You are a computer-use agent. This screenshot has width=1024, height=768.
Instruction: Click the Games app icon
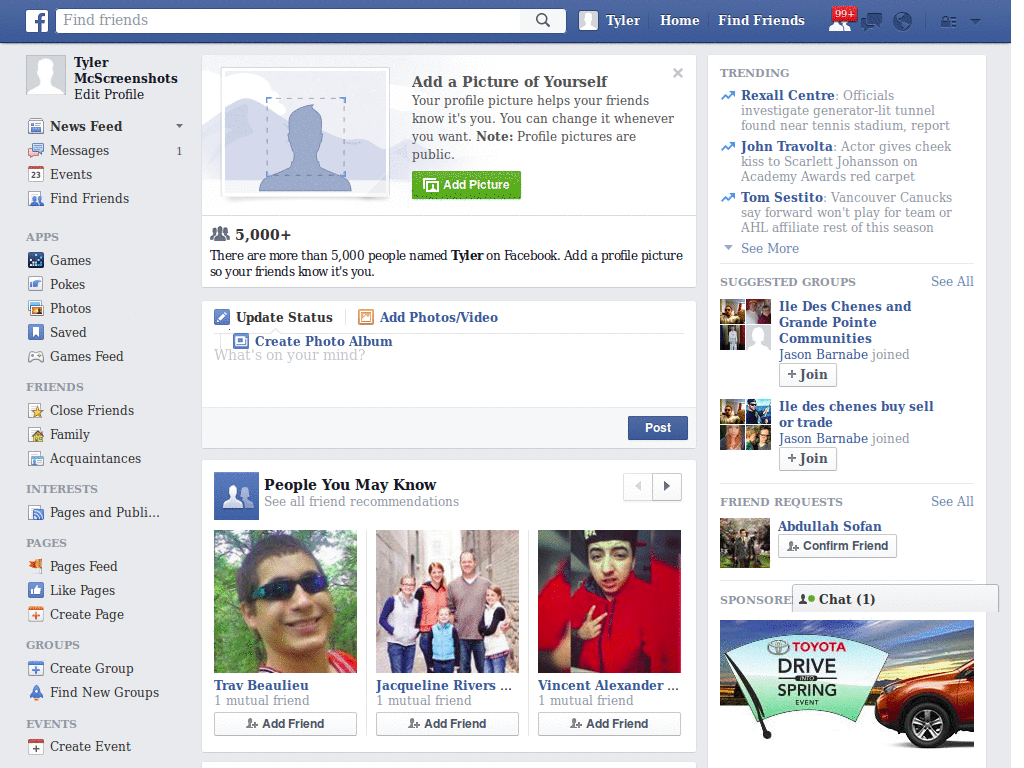coord(36,261)
